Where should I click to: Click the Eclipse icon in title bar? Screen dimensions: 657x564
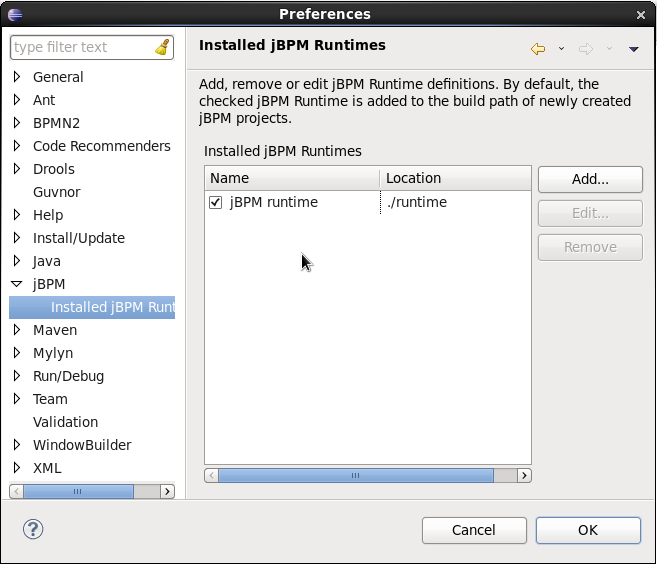pos(15,14)
